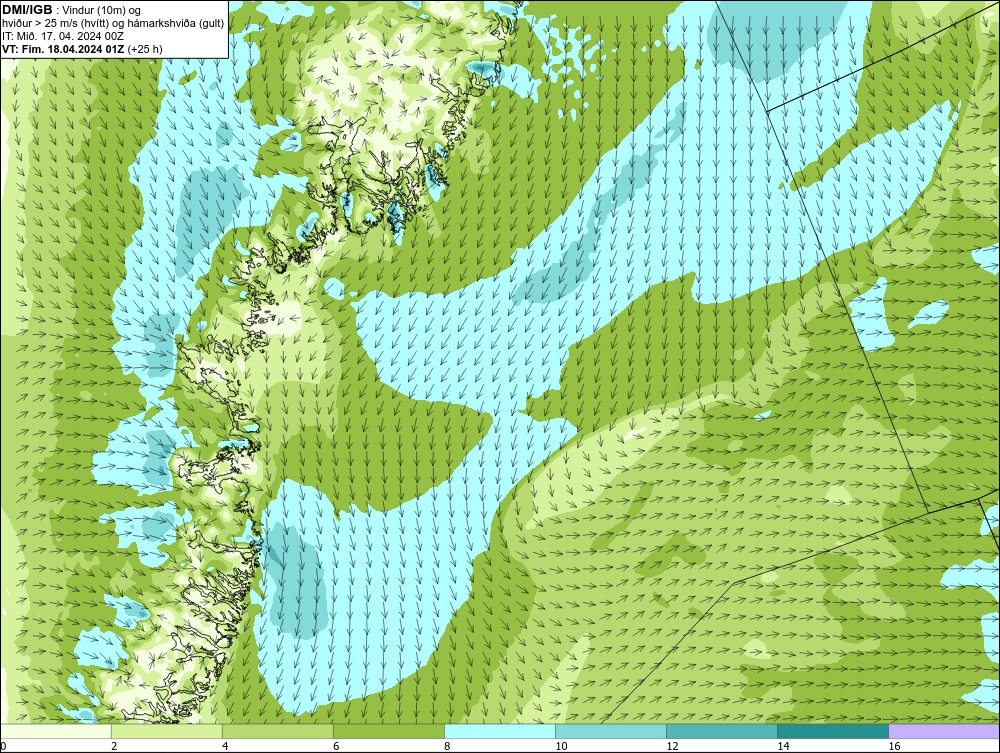This screenshot has height=753, width=1000.
Task: Click the legend scale label 6
Action: tap(336, 746)
